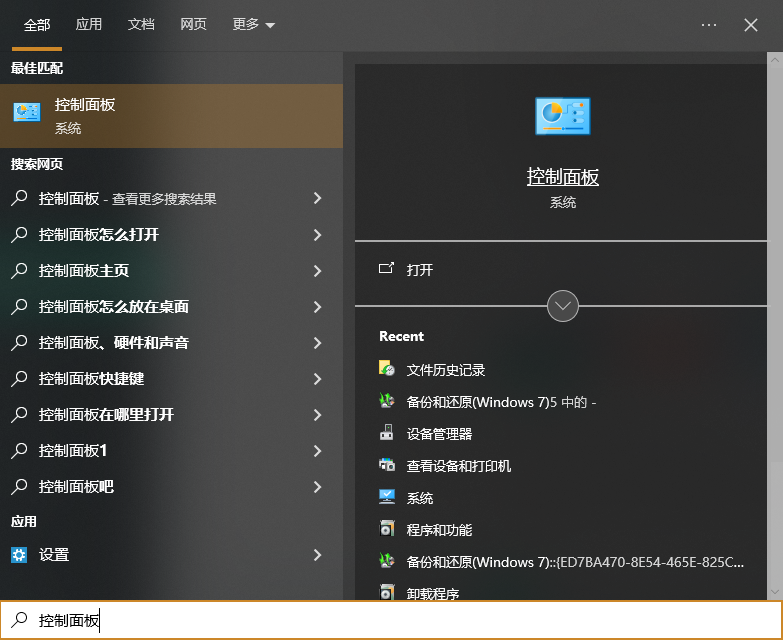Viewport: 783px width, 640px height.
Task: Click search icon beside 控制面板主页
Action: [x=19, y=270]
